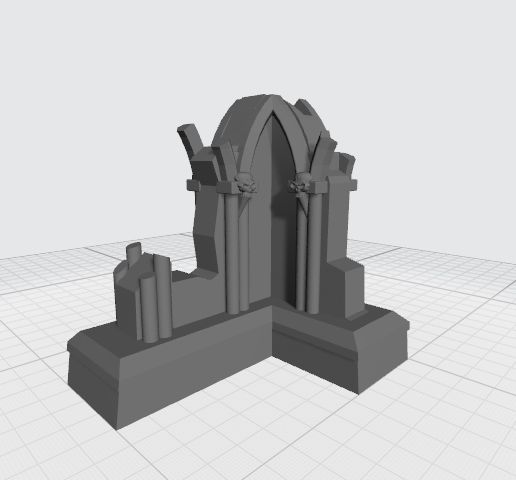Screen dimensions: 516x480
Task: Select the gothic arch ruin 3D model
Action: click(x=238, y=261)
